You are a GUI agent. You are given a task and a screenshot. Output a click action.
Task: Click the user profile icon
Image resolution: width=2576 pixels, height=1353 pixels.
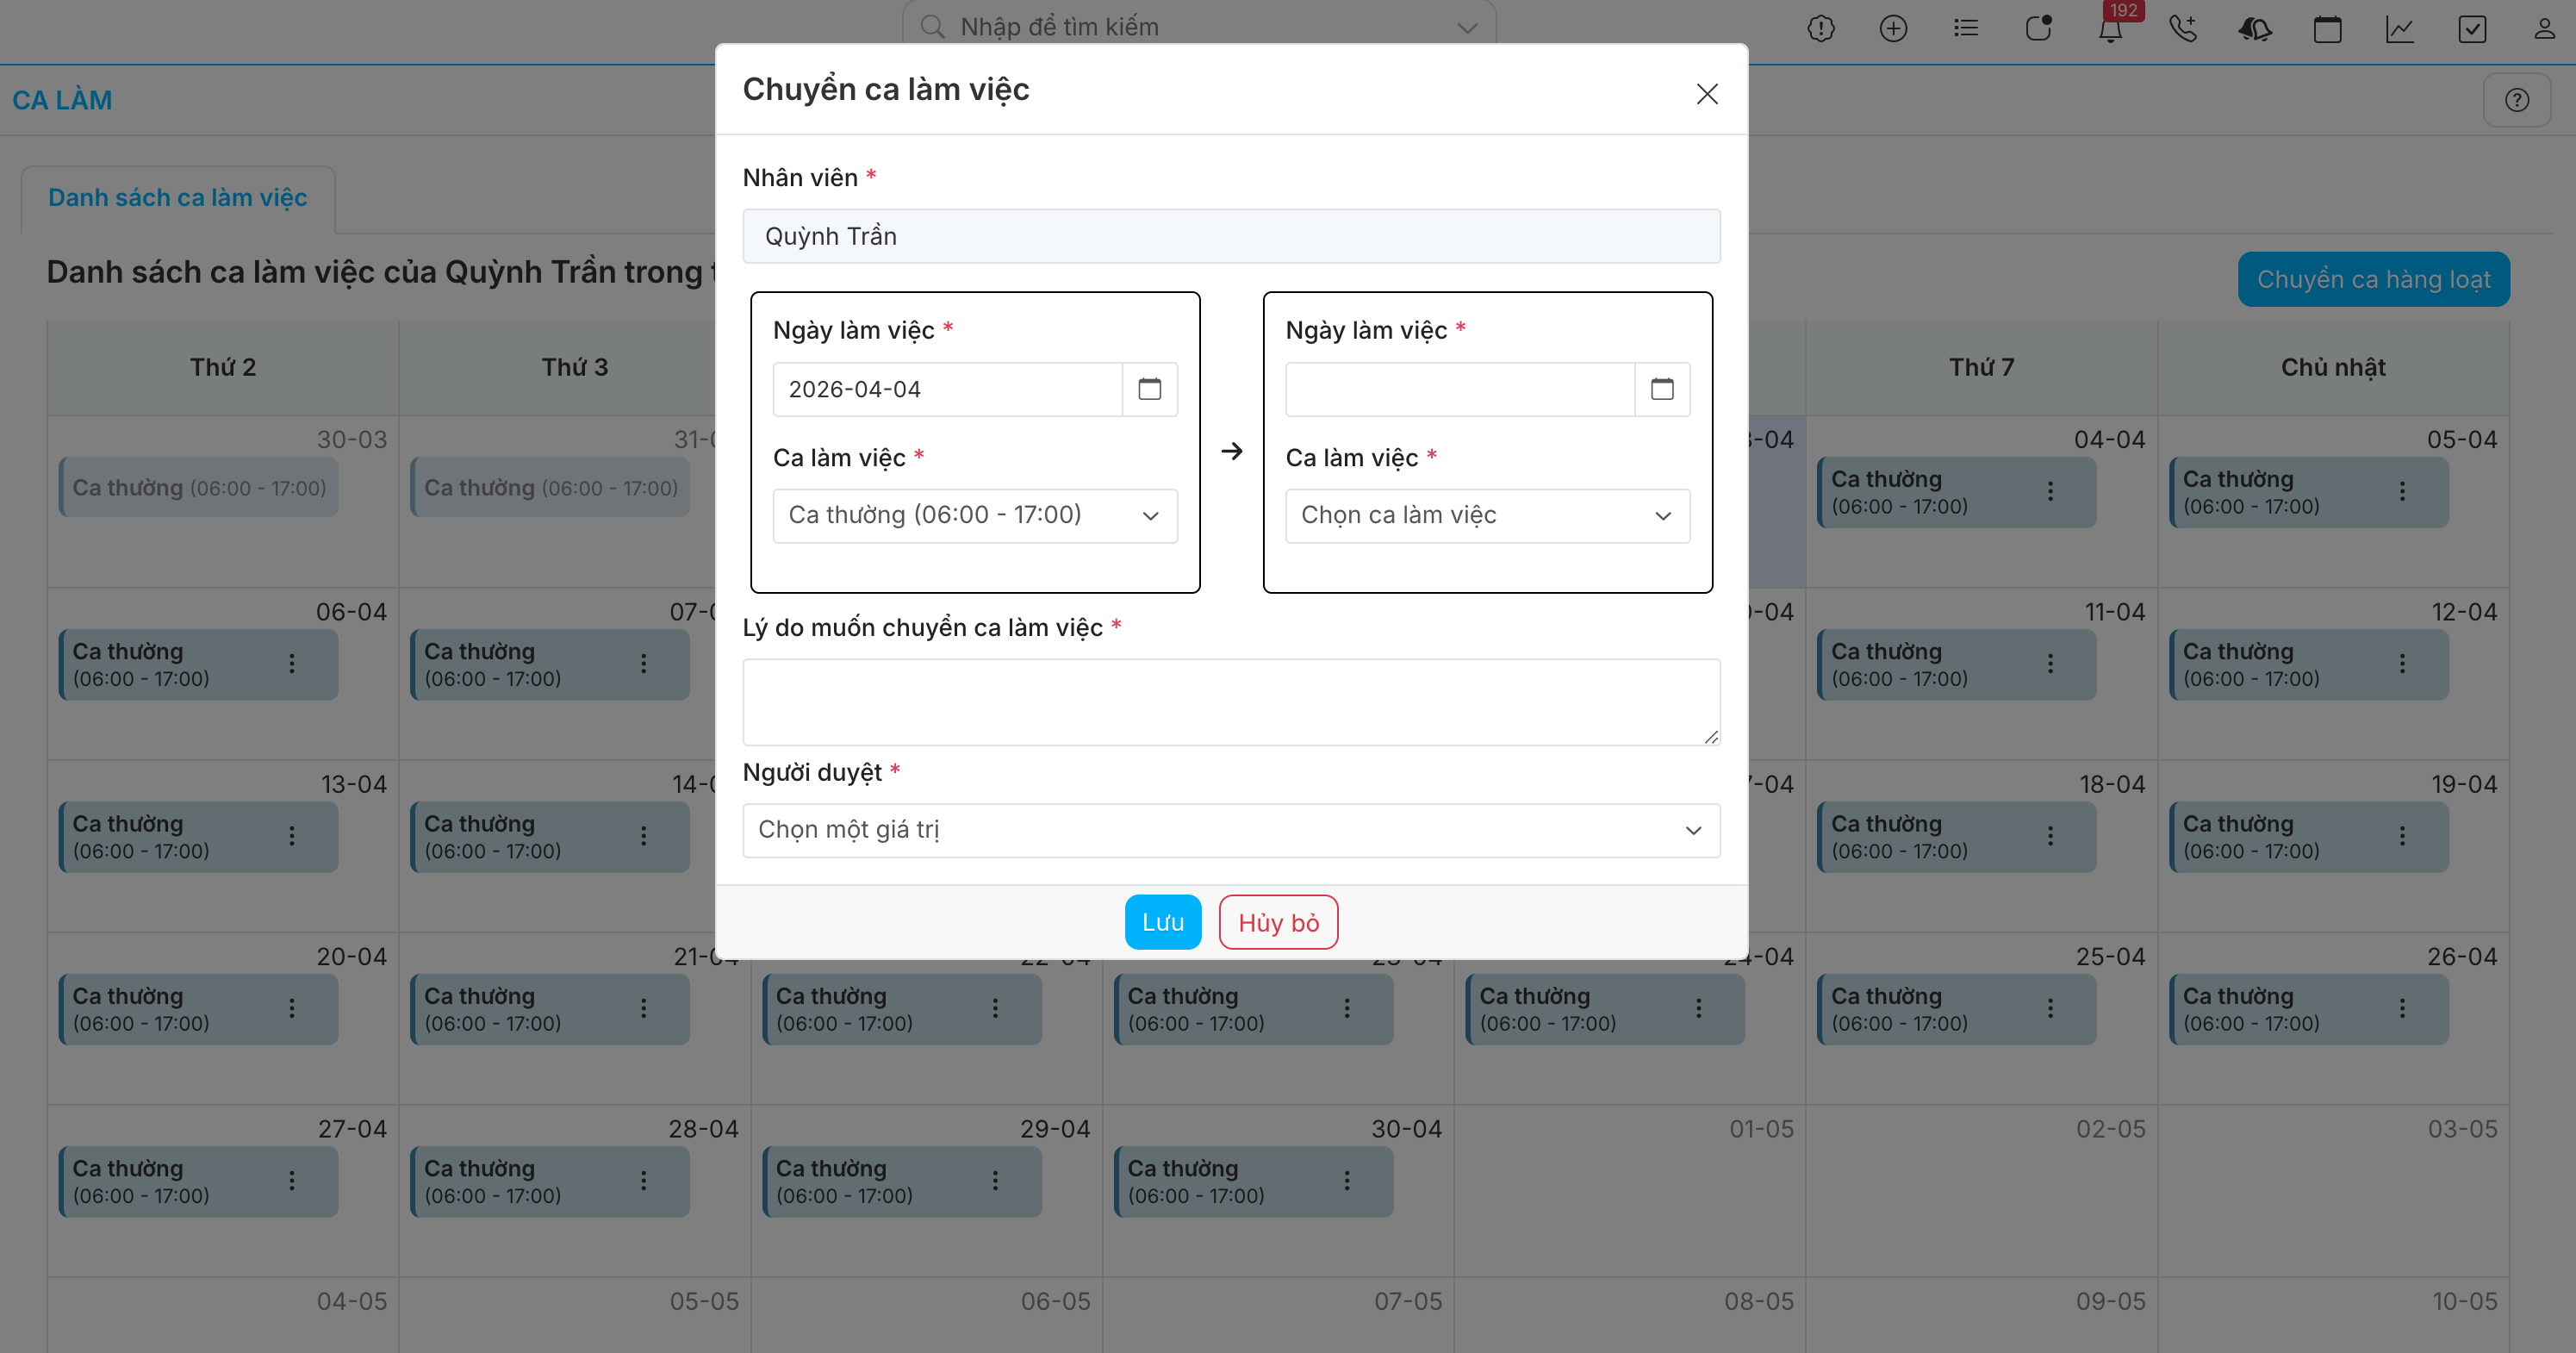pos(2543,29)
